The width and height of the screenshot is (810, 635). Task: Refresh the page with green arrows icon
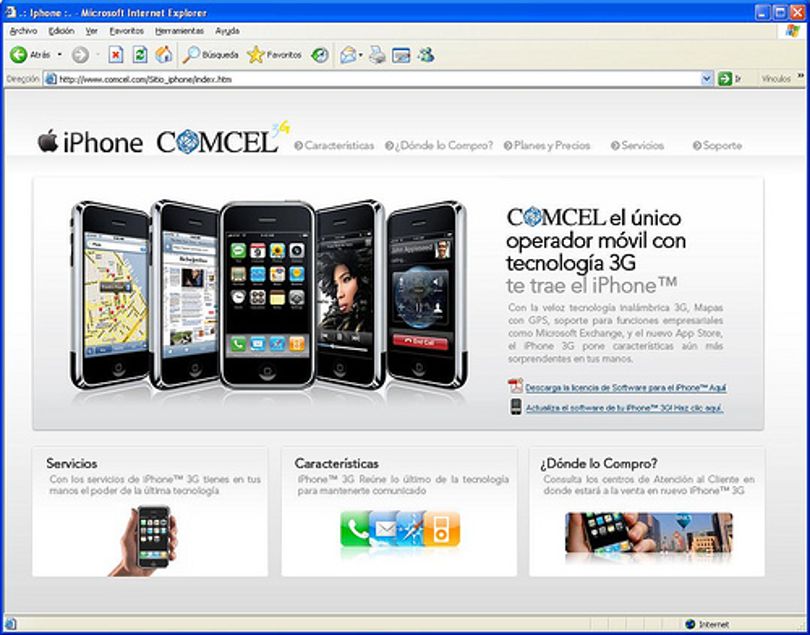[140, 54]
